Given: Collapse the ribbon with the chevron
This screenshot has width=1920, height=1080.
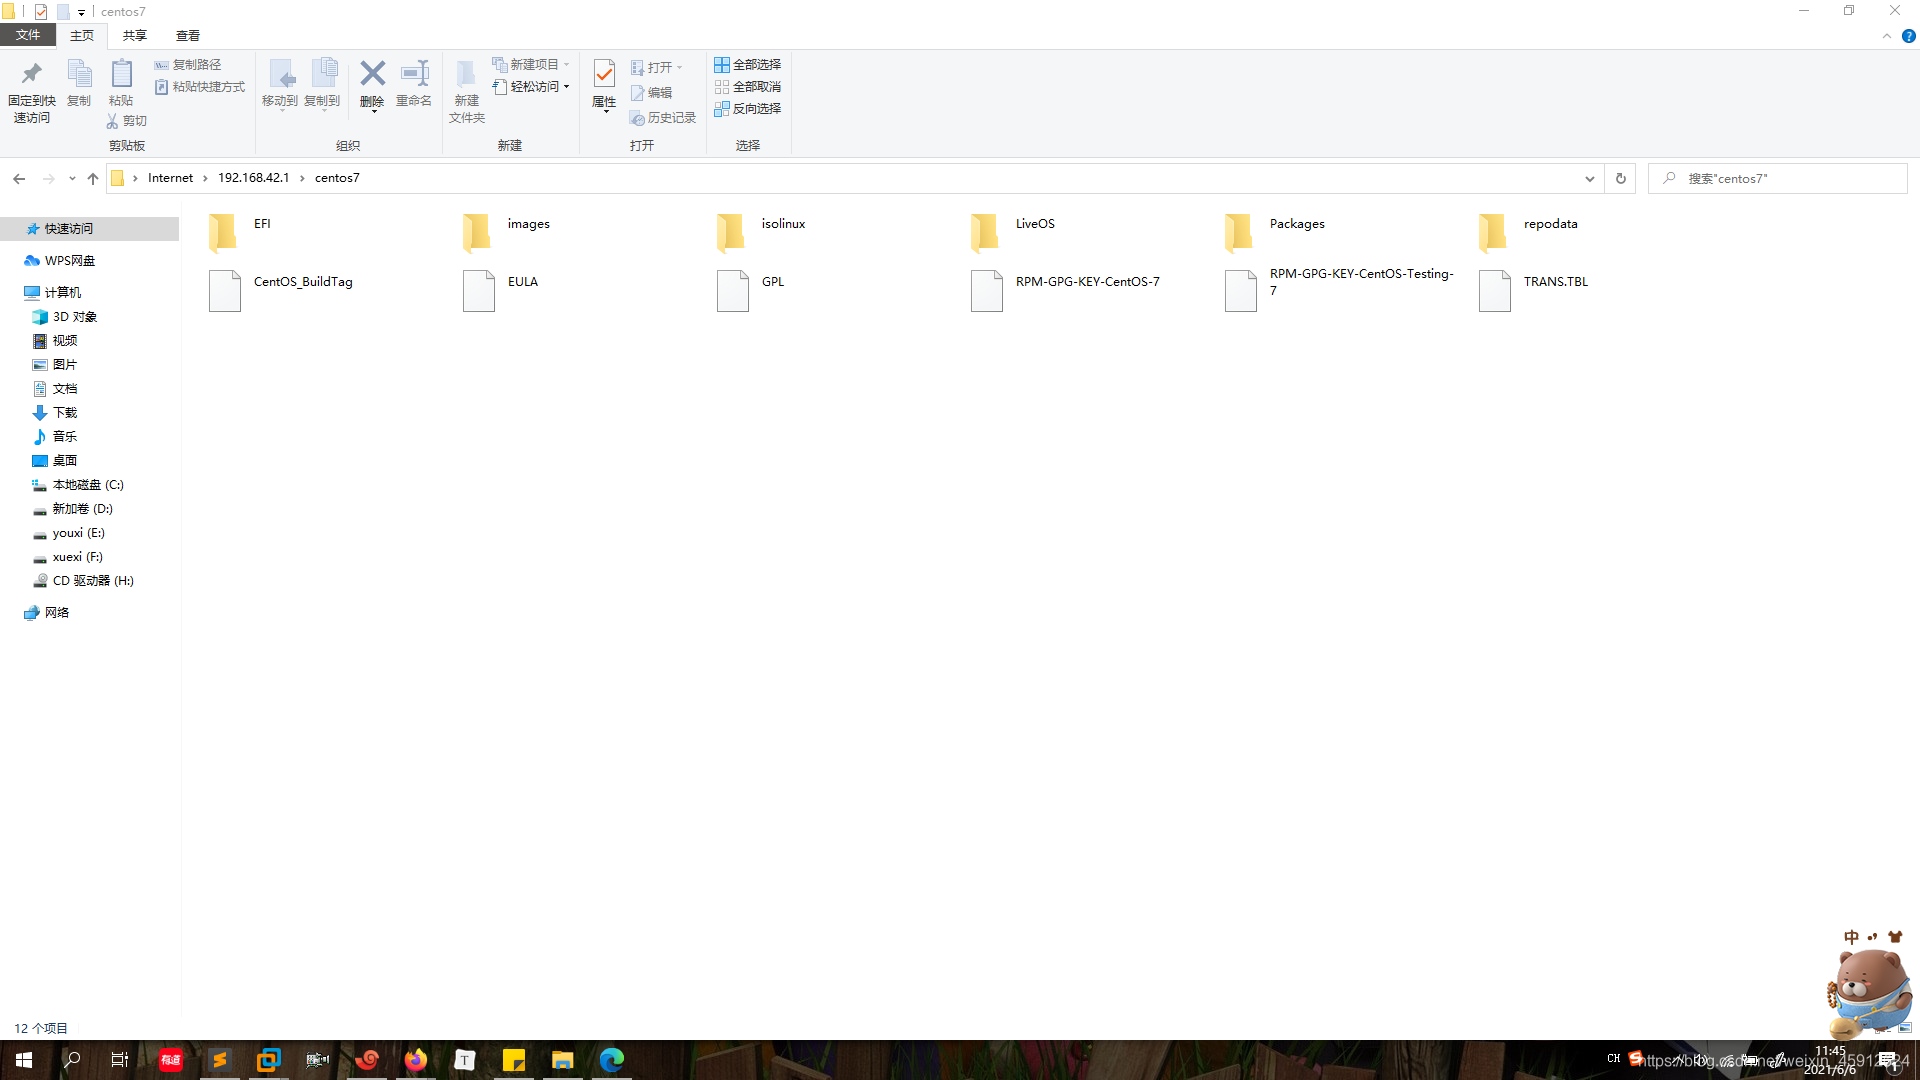Looking at the screenshot, I should tap(1887, 36).
